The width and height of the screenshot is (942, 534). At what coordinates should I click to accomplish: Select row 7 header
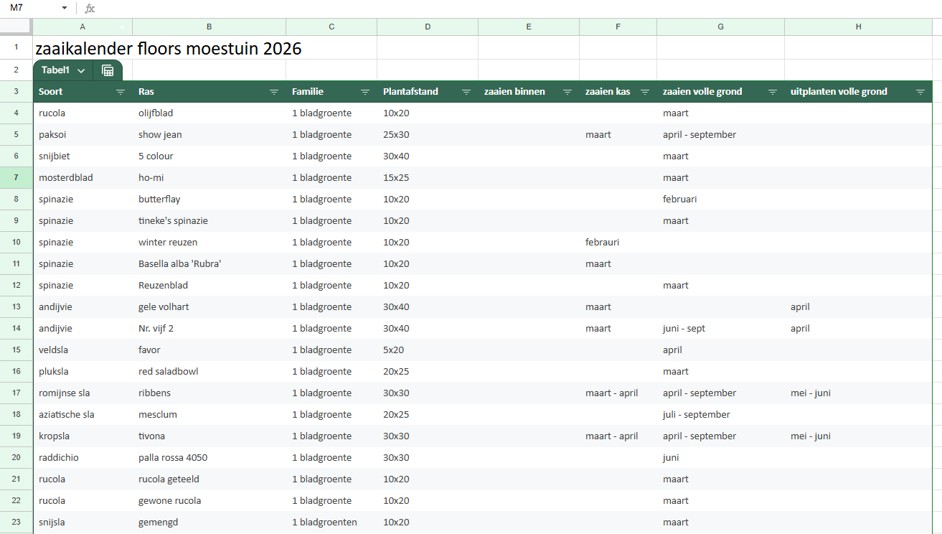click(16, 178)
